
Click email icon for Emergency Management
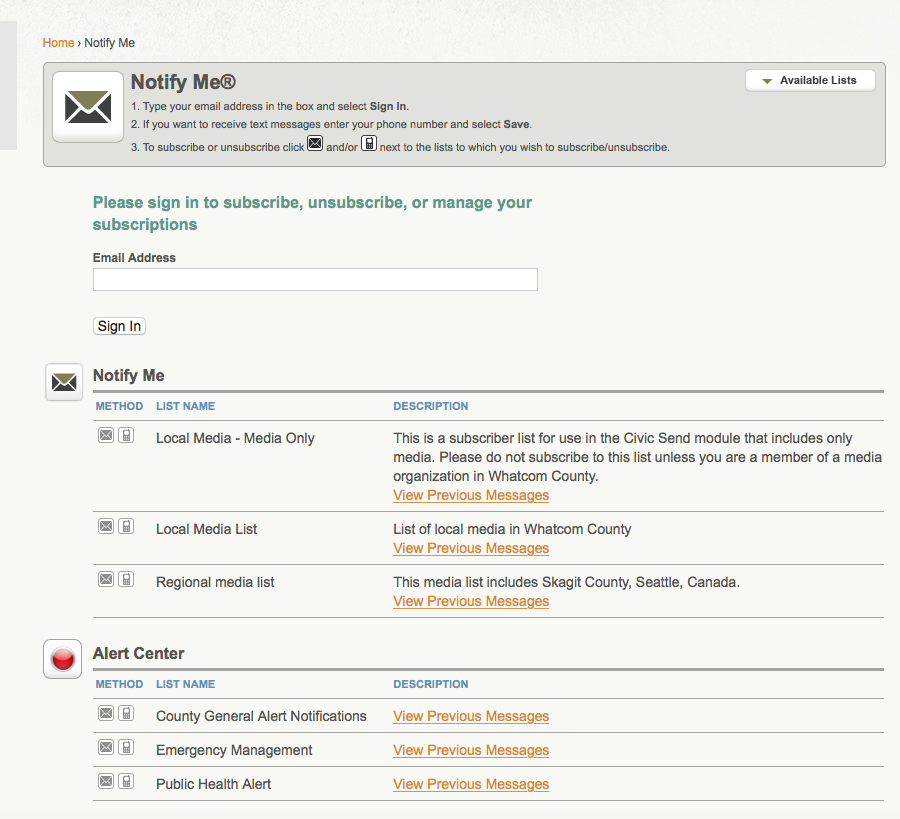coord(106,747)
